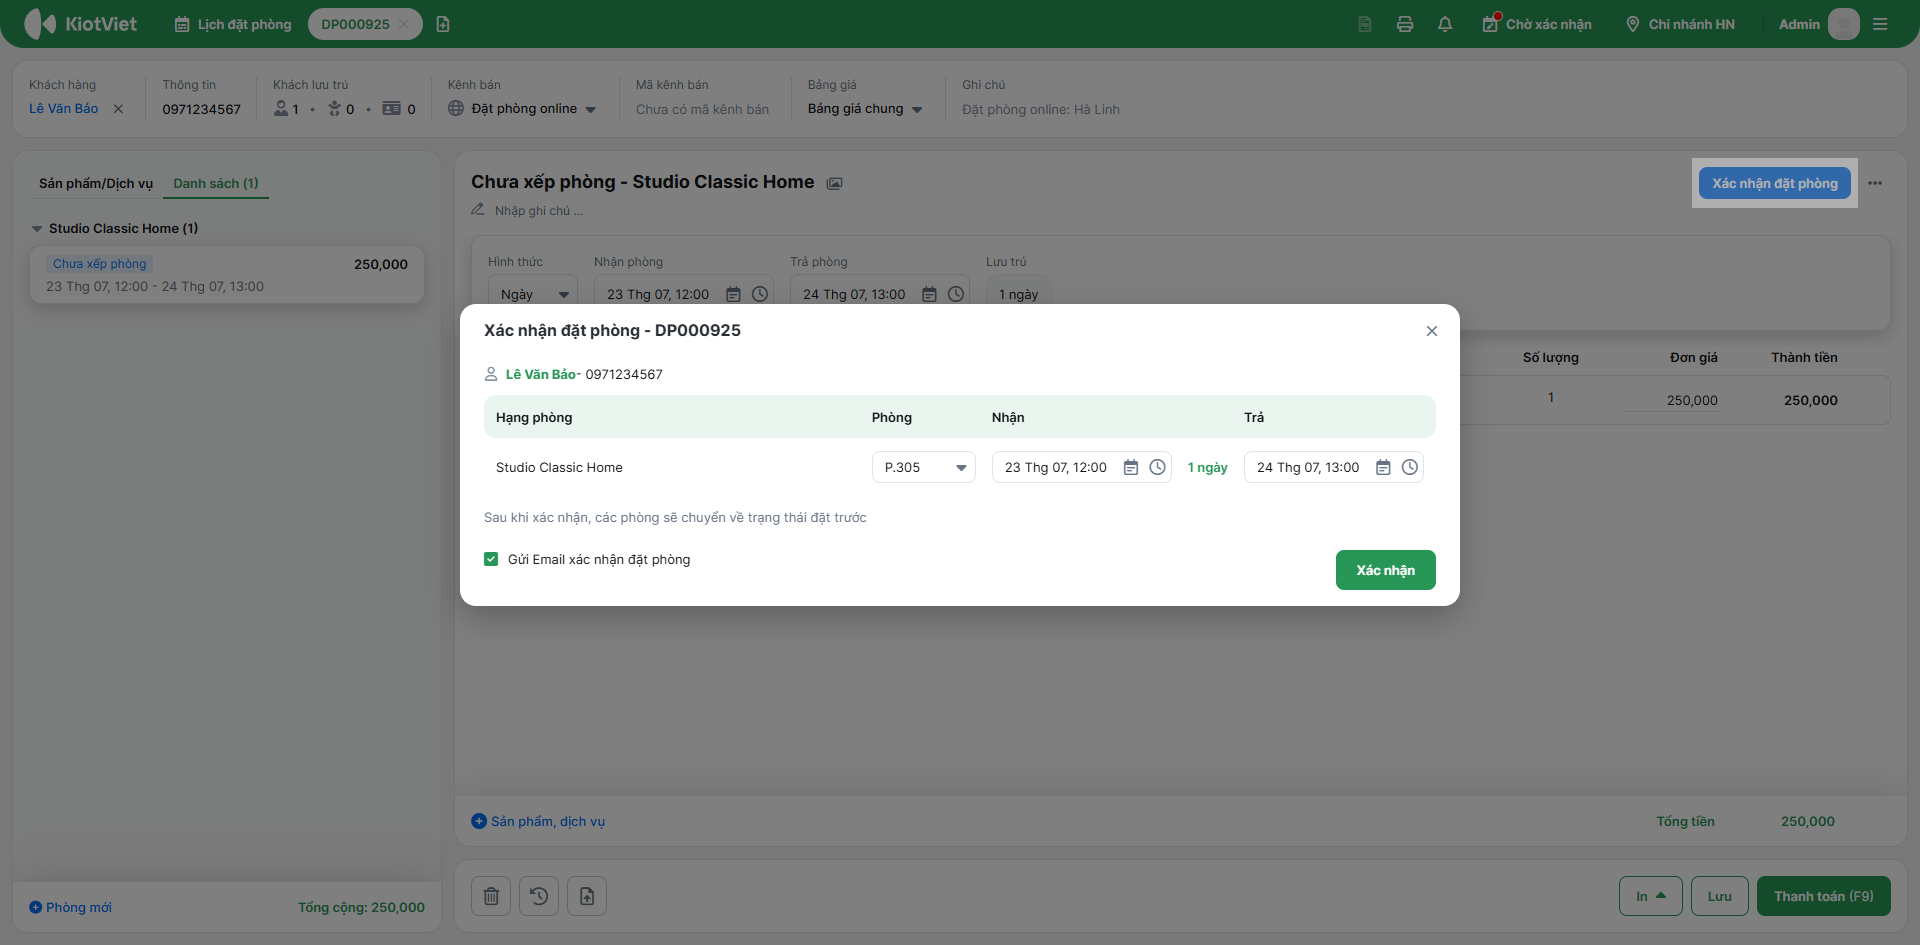Open three-dot more options menu
The image size is (1920, 945).
pyautogui.click(x=1875, y=183)
